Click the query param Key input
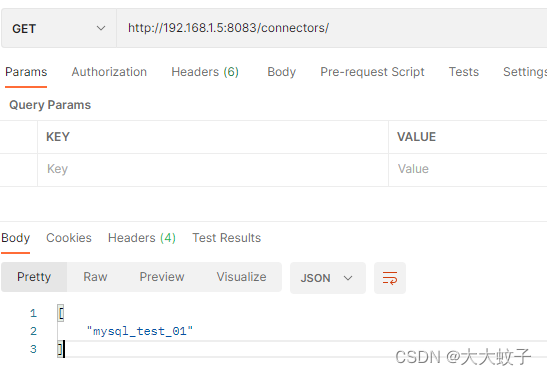The width and height of the screenshot is (547, 375). (x=213, y=169)
